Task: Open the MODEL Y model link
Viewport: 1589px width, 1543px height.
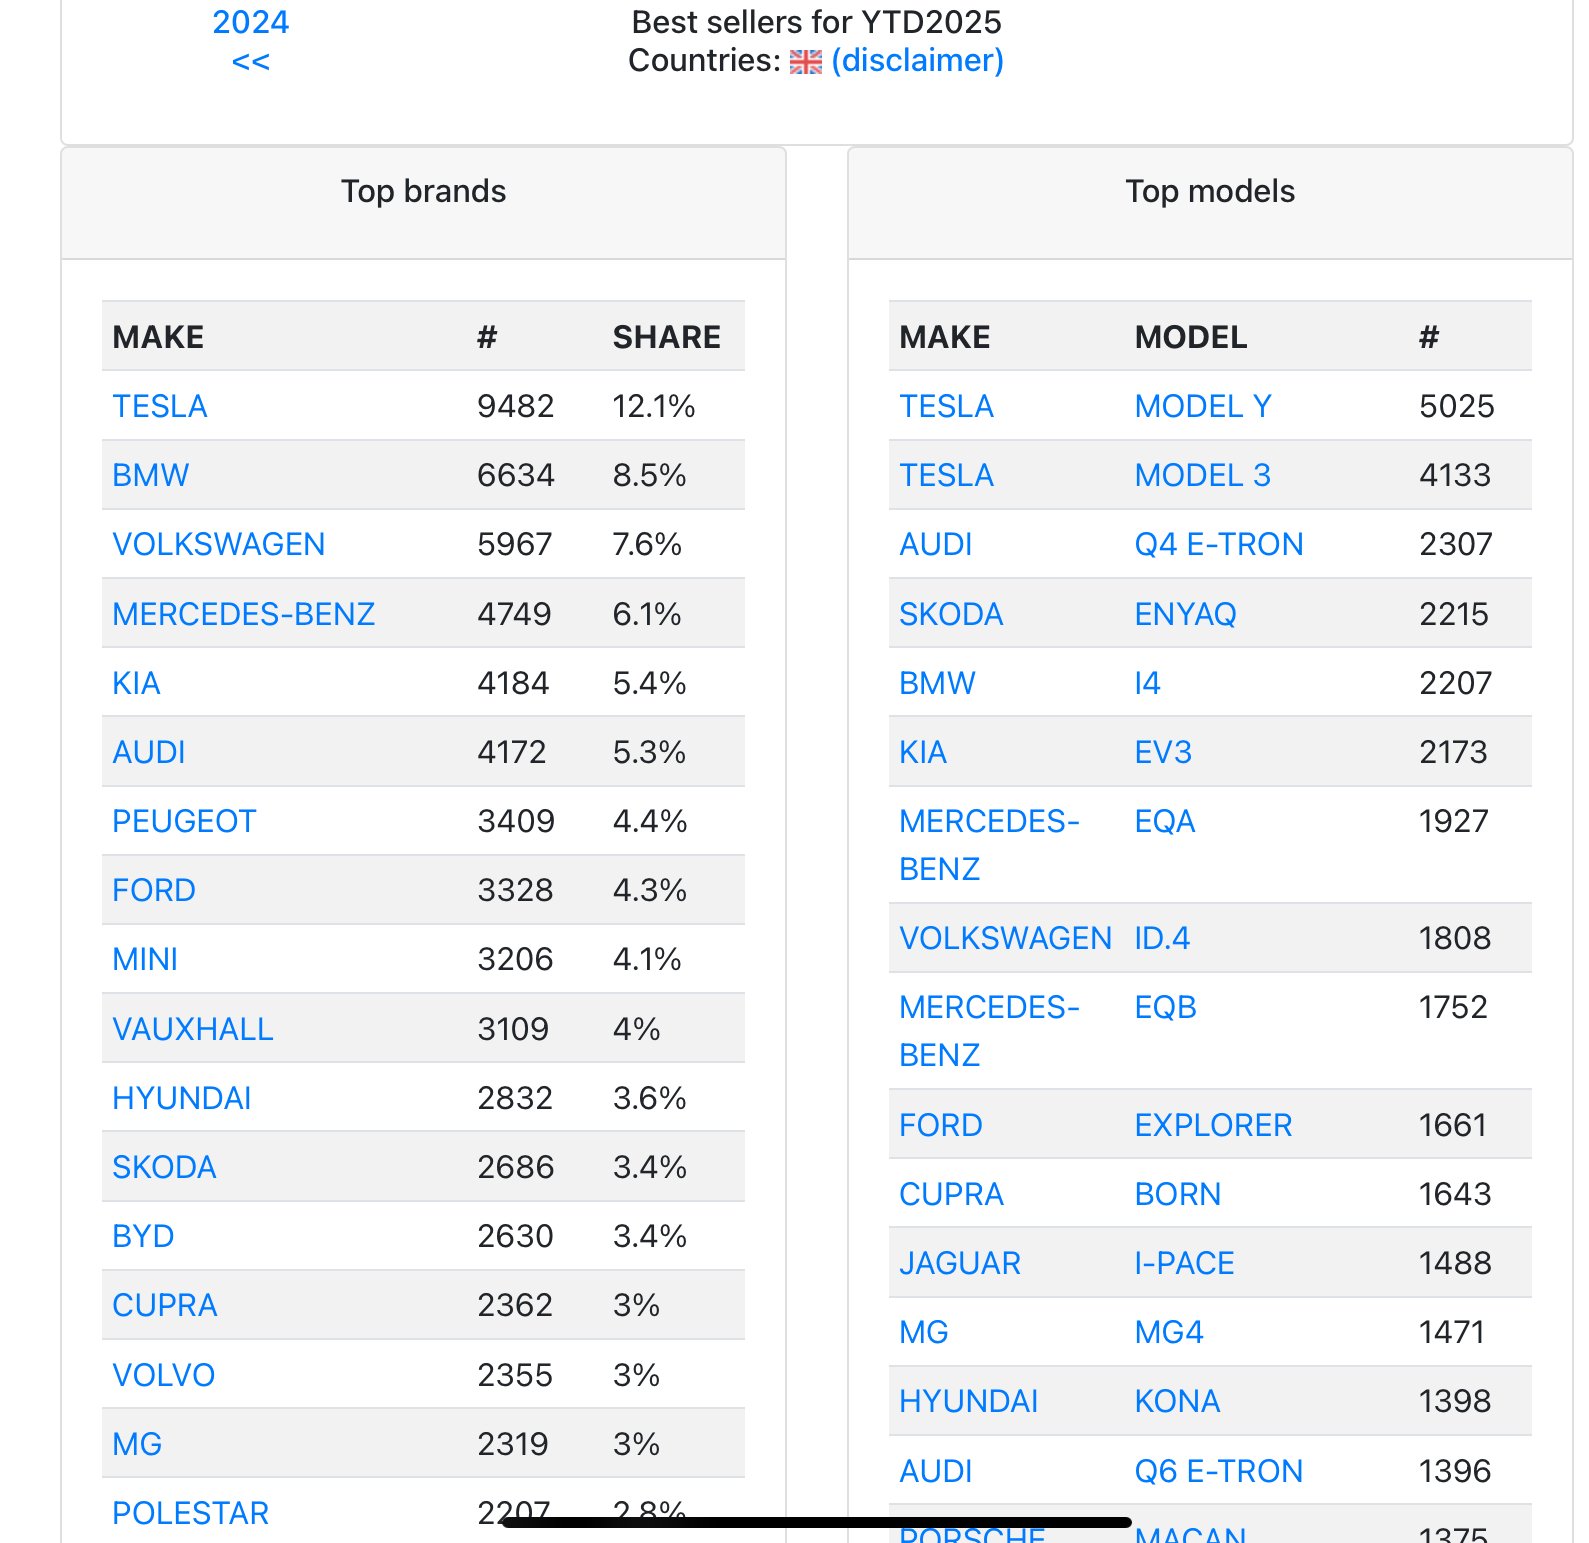Action: [1203, 406]
